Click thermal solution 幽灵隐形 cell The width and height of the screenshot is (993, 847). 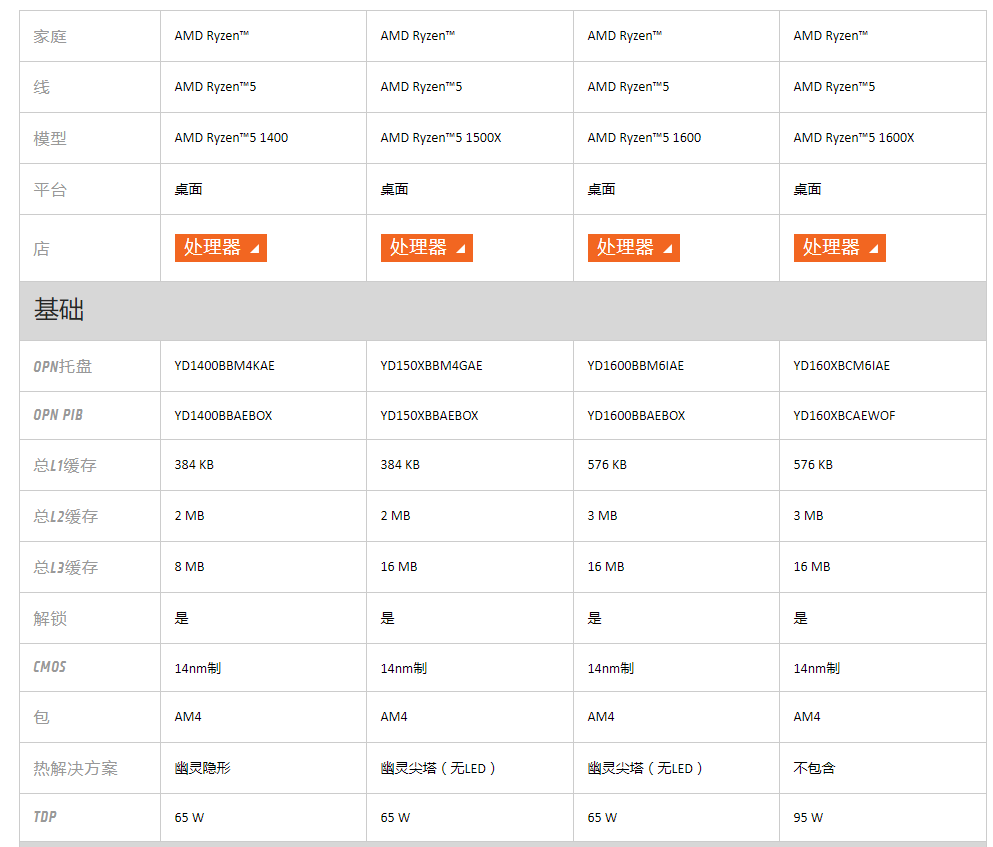[x=203, y=768]
